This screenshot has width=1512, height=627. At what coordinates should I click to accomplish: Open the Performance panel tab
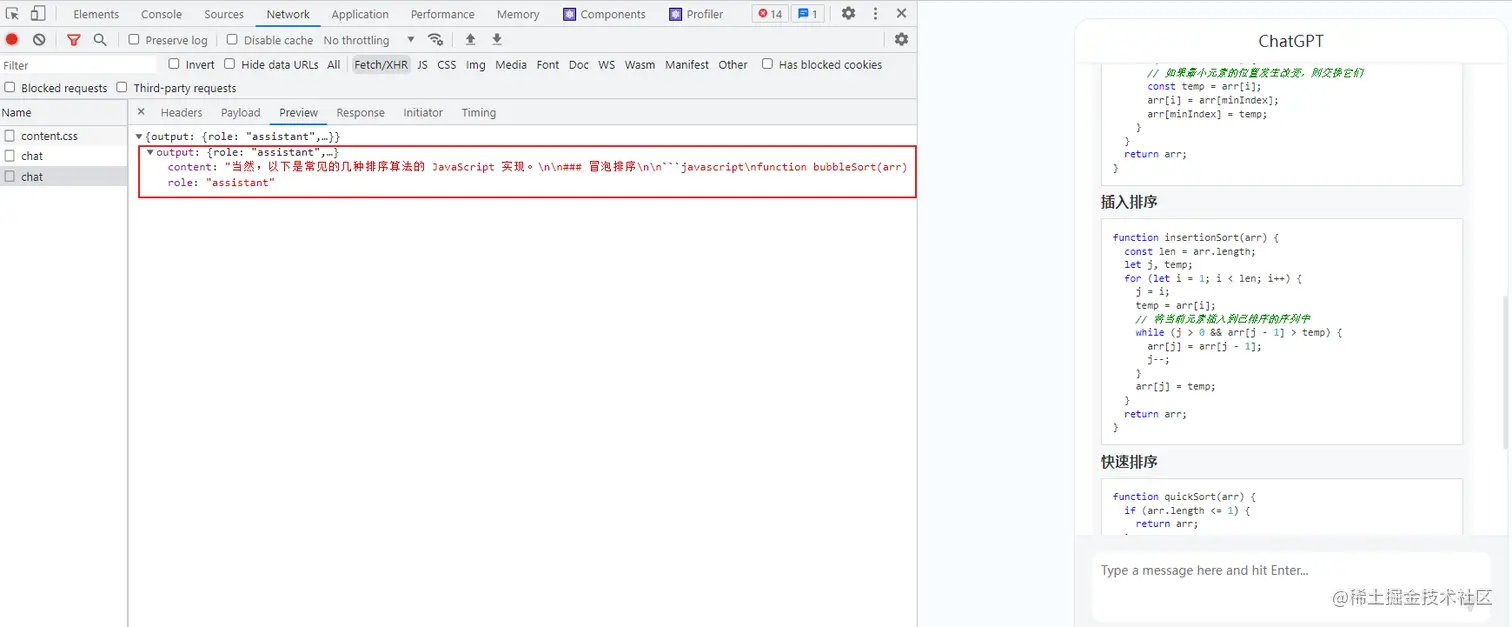[442, 14]
